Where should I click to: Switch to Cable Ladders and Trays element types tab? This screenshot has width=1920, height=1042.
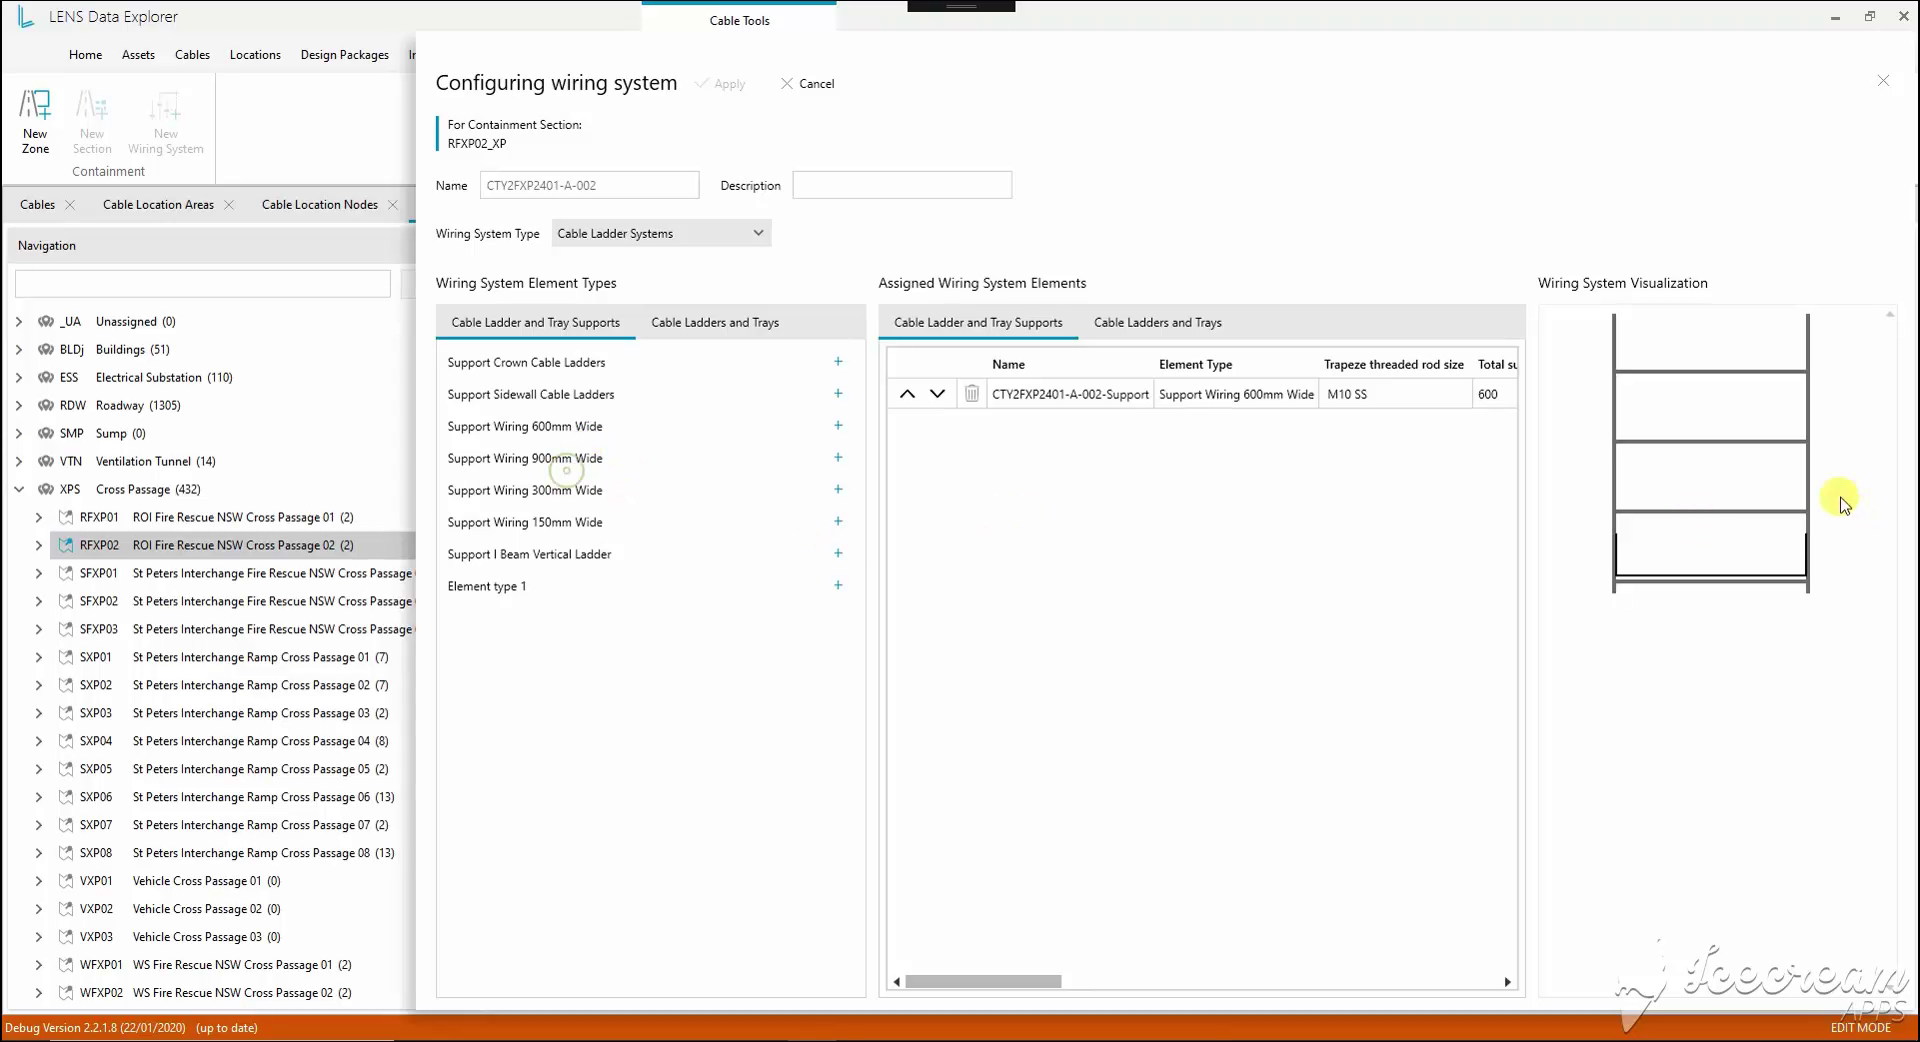pos(715,323)
